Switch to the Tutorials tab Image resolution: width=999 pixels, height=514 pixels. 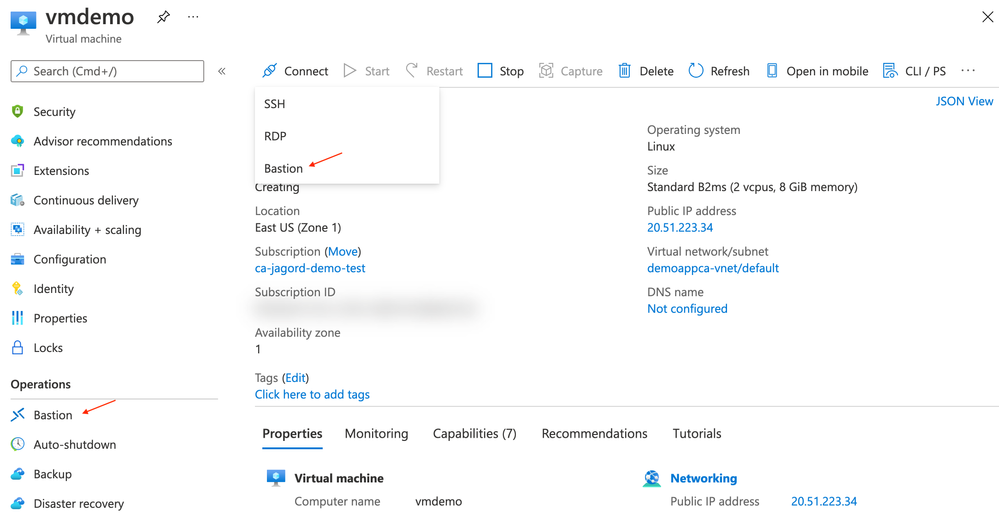tap(697, 434)
